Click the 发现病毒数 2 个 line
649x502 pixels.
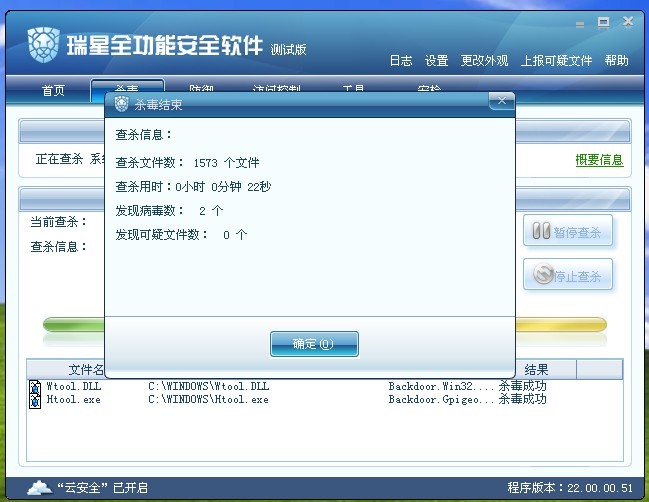tap(169, 211)
